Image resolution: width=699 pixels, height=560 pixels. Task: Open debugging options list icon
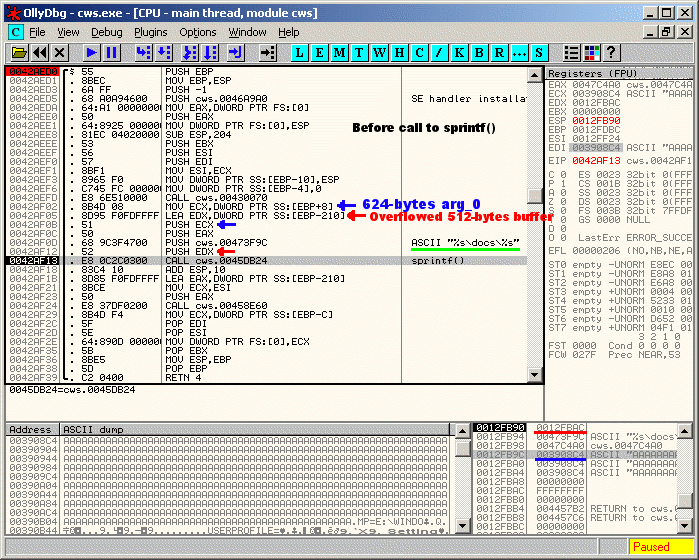click(x=572, y=53)
